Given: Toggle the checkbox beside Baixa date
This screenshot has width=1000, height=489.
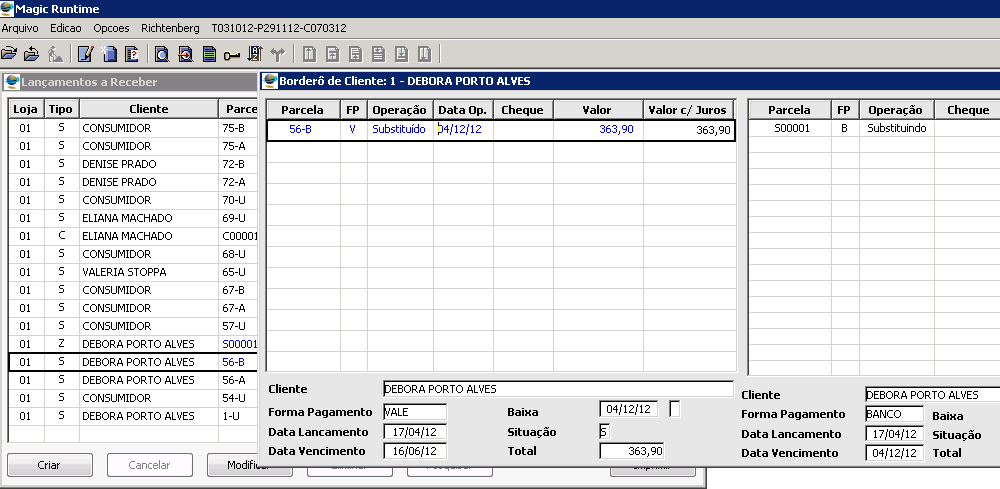Looking at the screenshot, I should [675, 408].
